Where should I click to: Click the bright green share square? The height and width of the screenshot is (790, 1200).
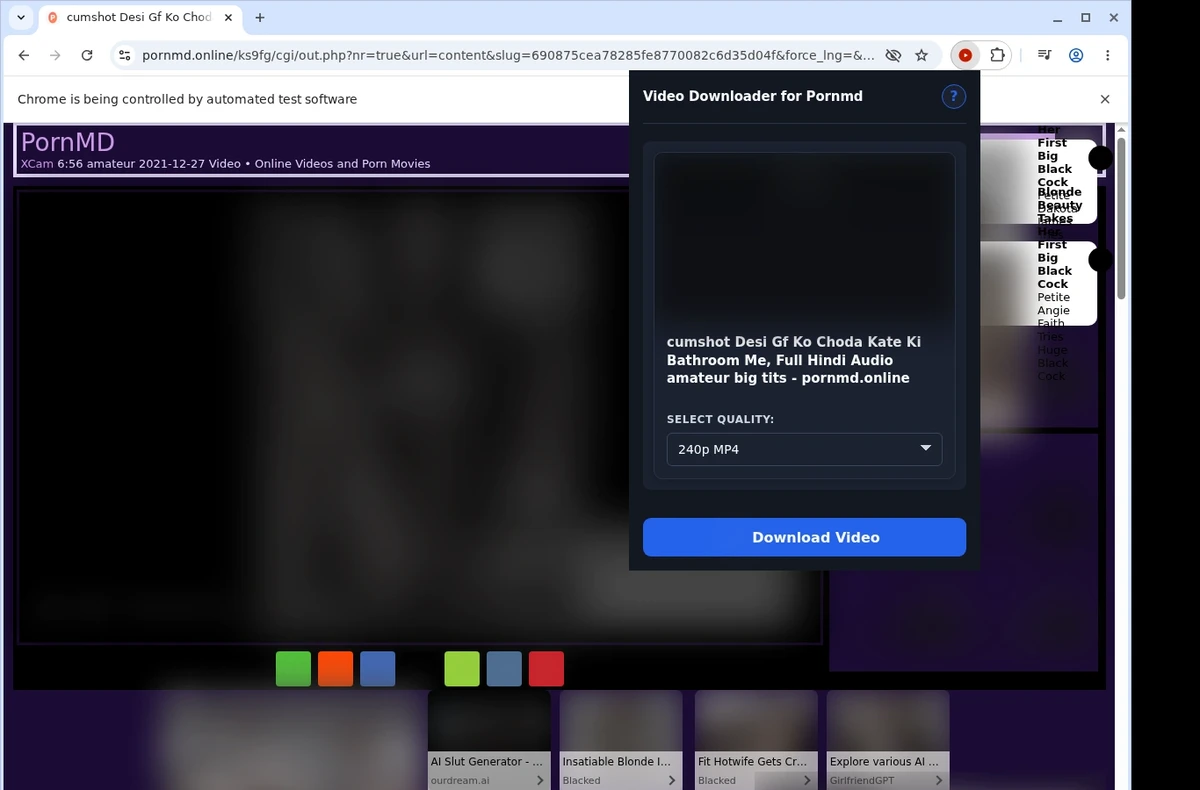(x=294, y=669)
